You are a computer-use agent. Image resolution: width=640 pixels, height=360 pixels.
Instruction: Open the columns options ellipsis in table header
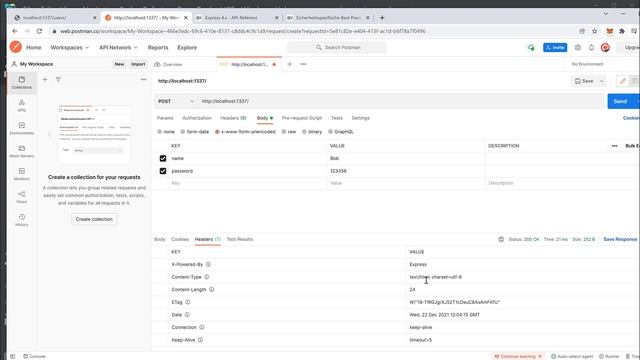(x=614, y=146)
